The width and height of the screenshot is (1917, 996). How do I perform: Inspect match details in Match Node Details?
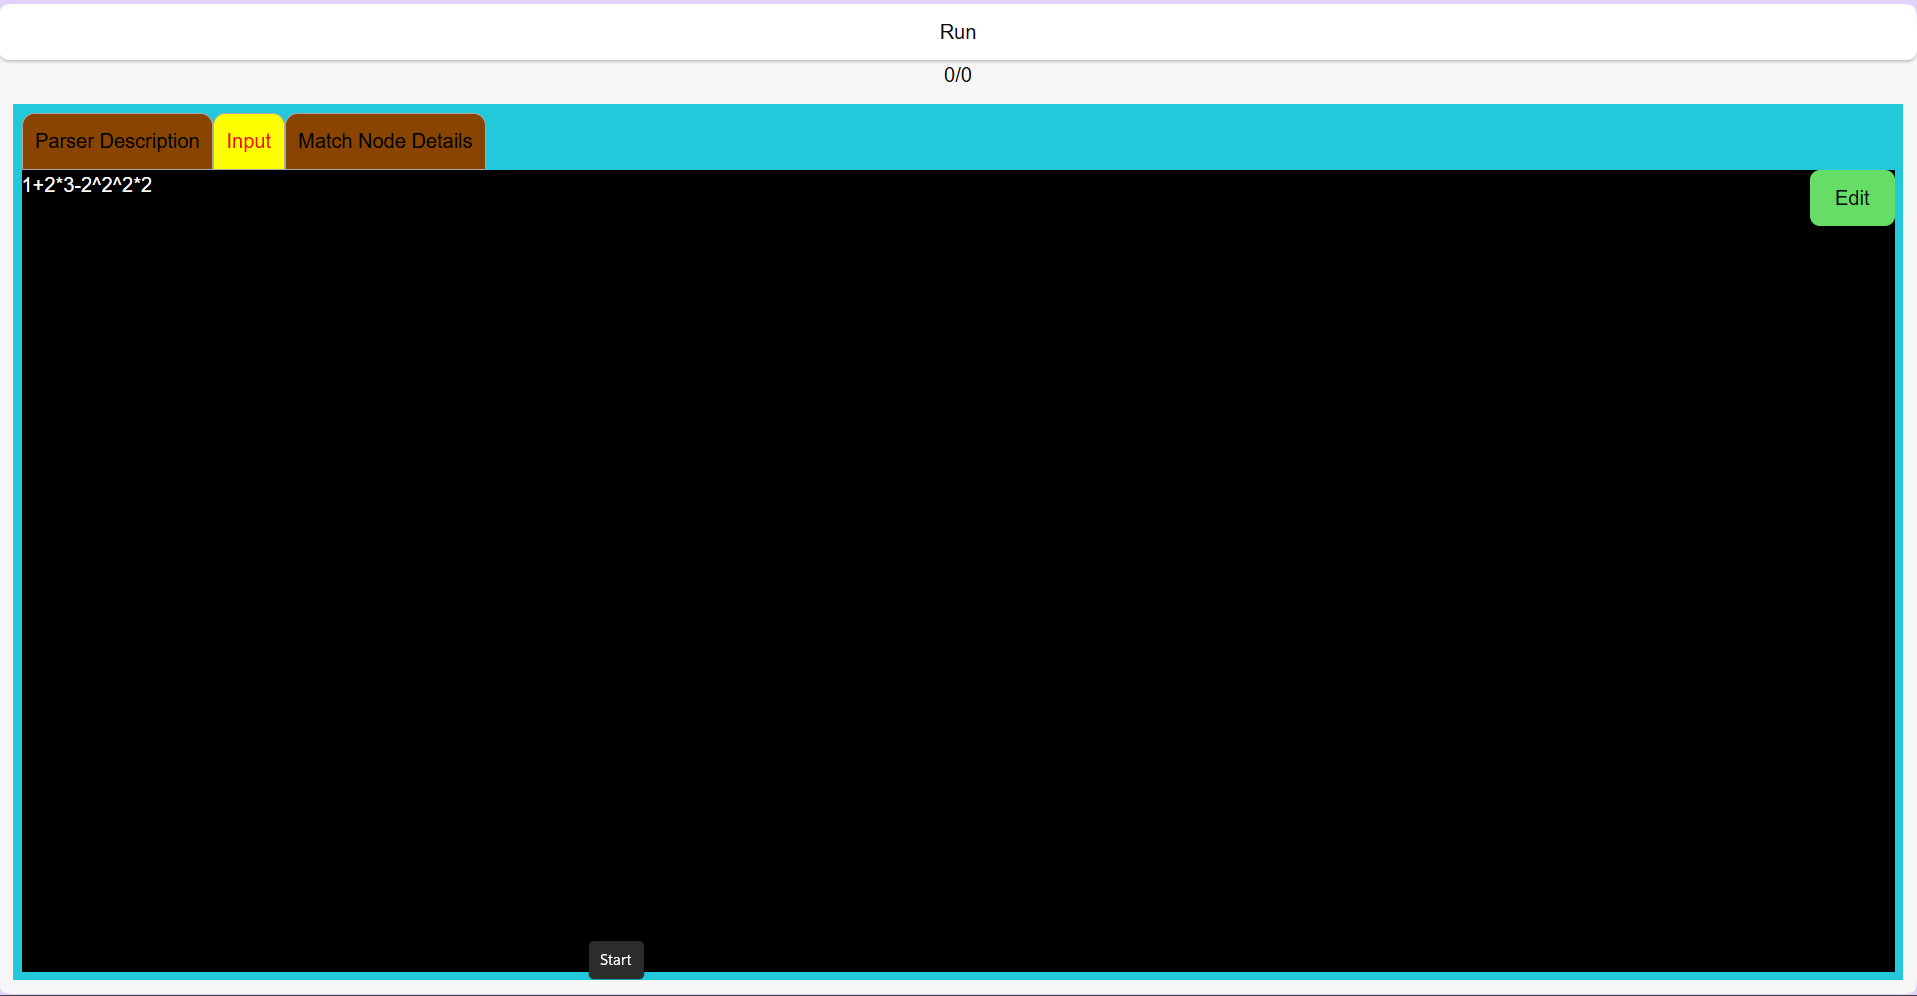(x=384, y=141)
